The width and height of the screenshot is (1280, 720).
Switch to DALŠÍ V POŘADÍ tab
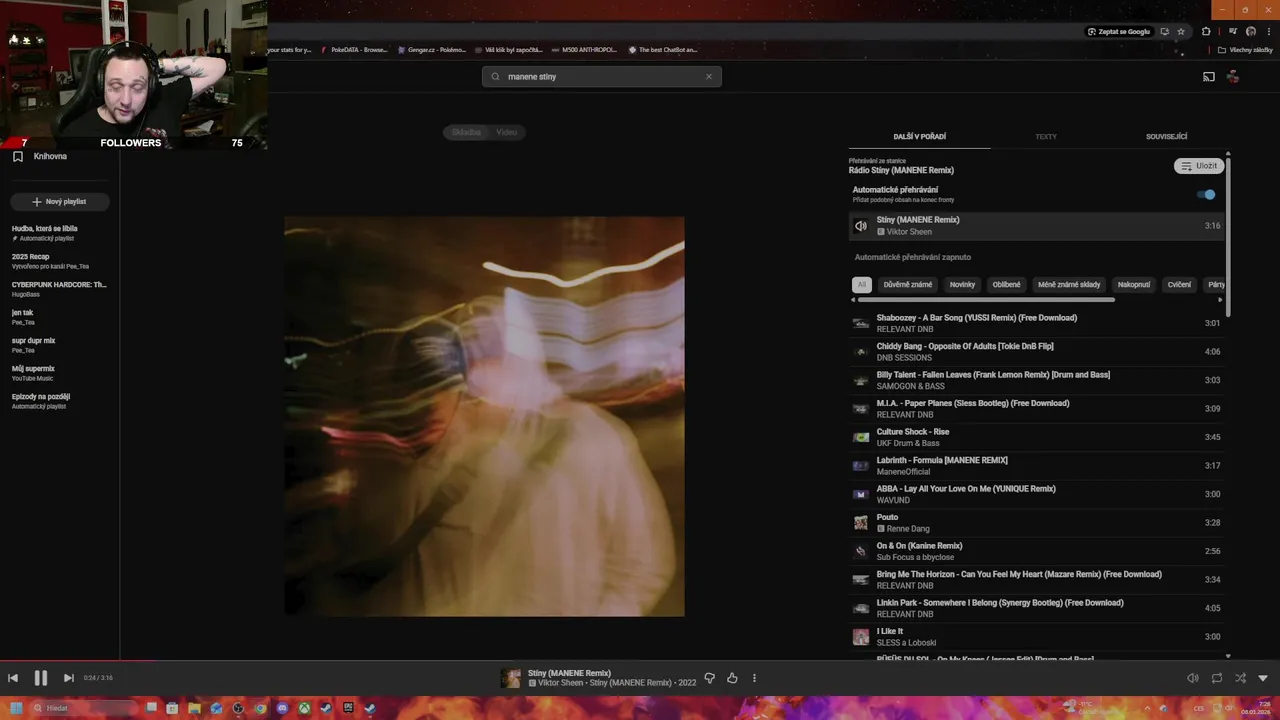click(919, 136)
